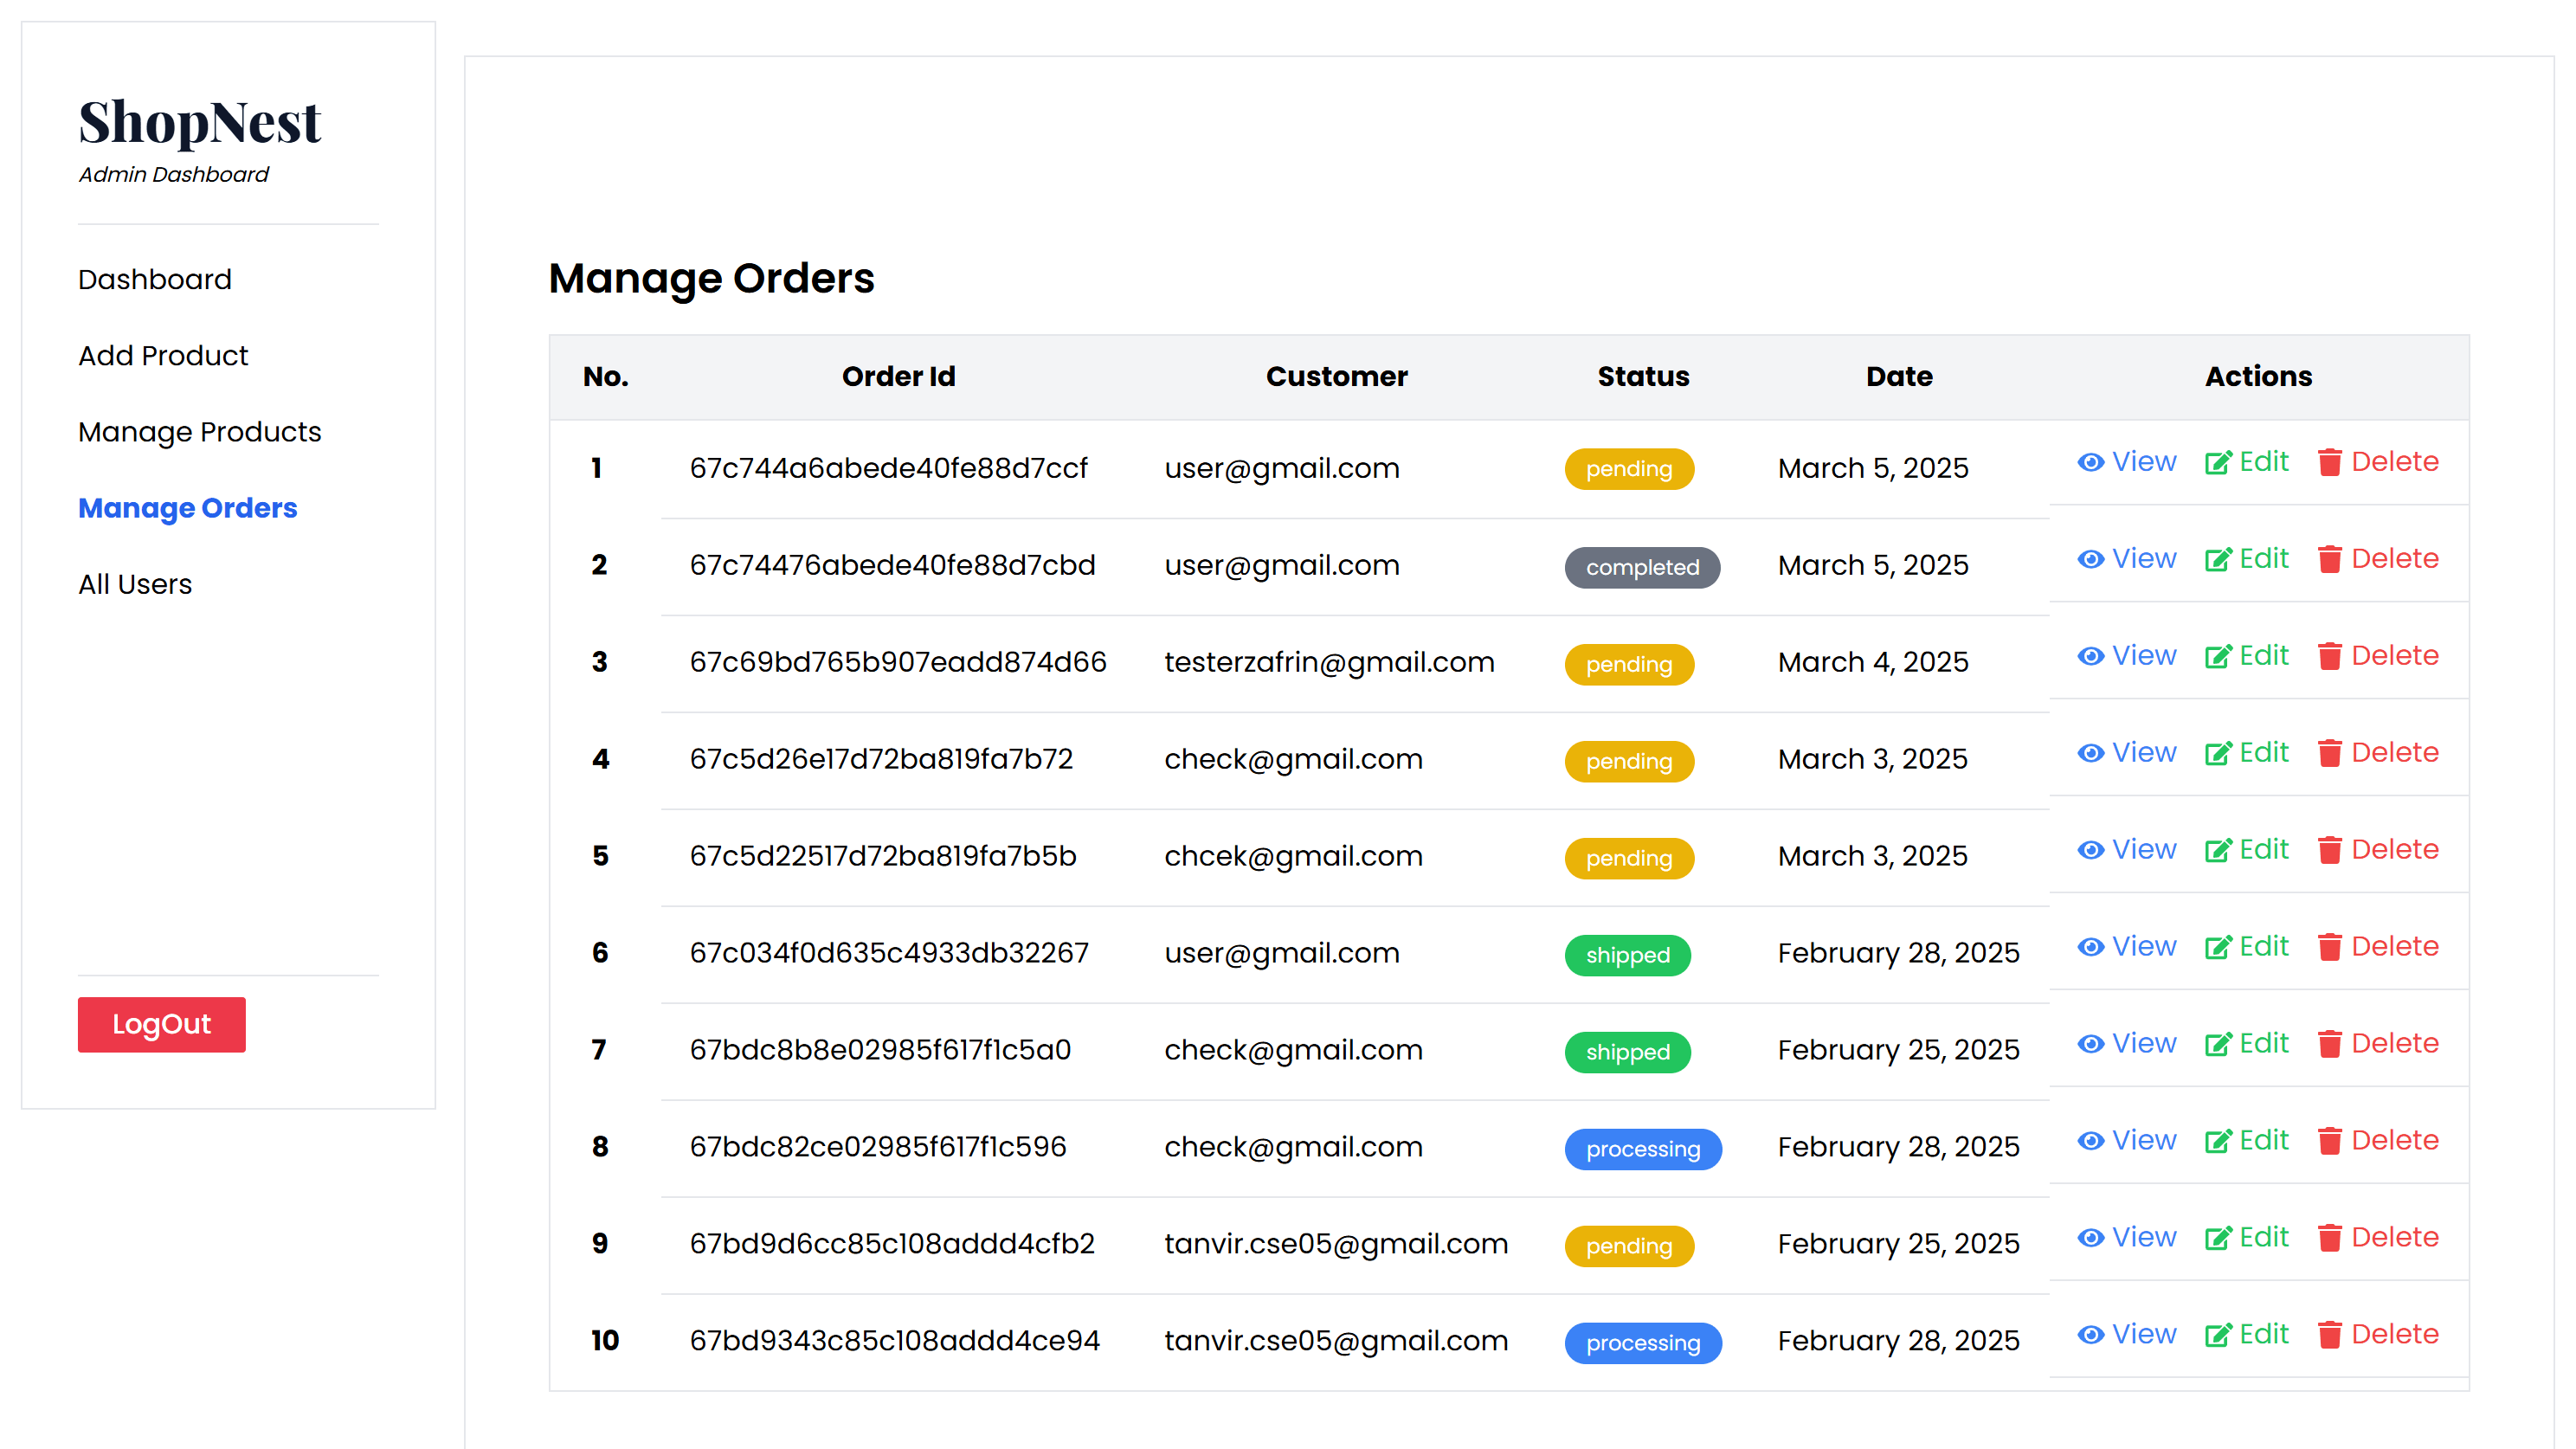Click the pending badge for tanvir.cse05@gmail.com order
Image resolution: width=2576 pixels, height=1449 pixels.
coord(1629,1247)
